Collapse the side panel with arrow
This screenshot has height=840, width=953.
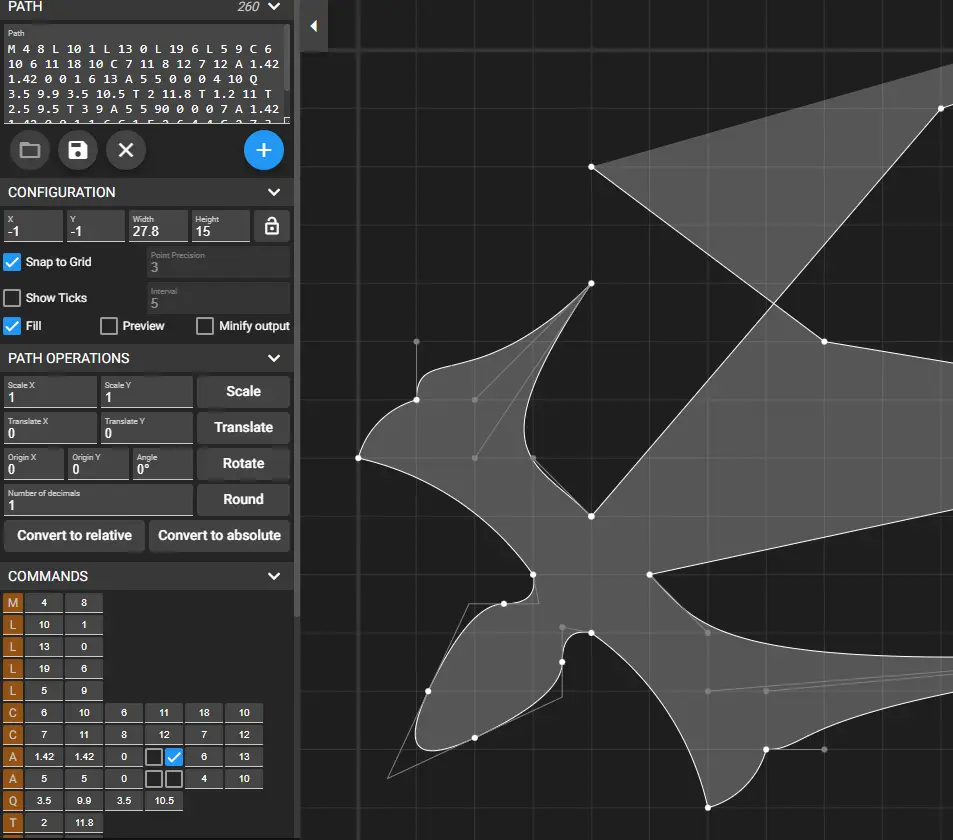pyautogui.click(x=313, y=26)
